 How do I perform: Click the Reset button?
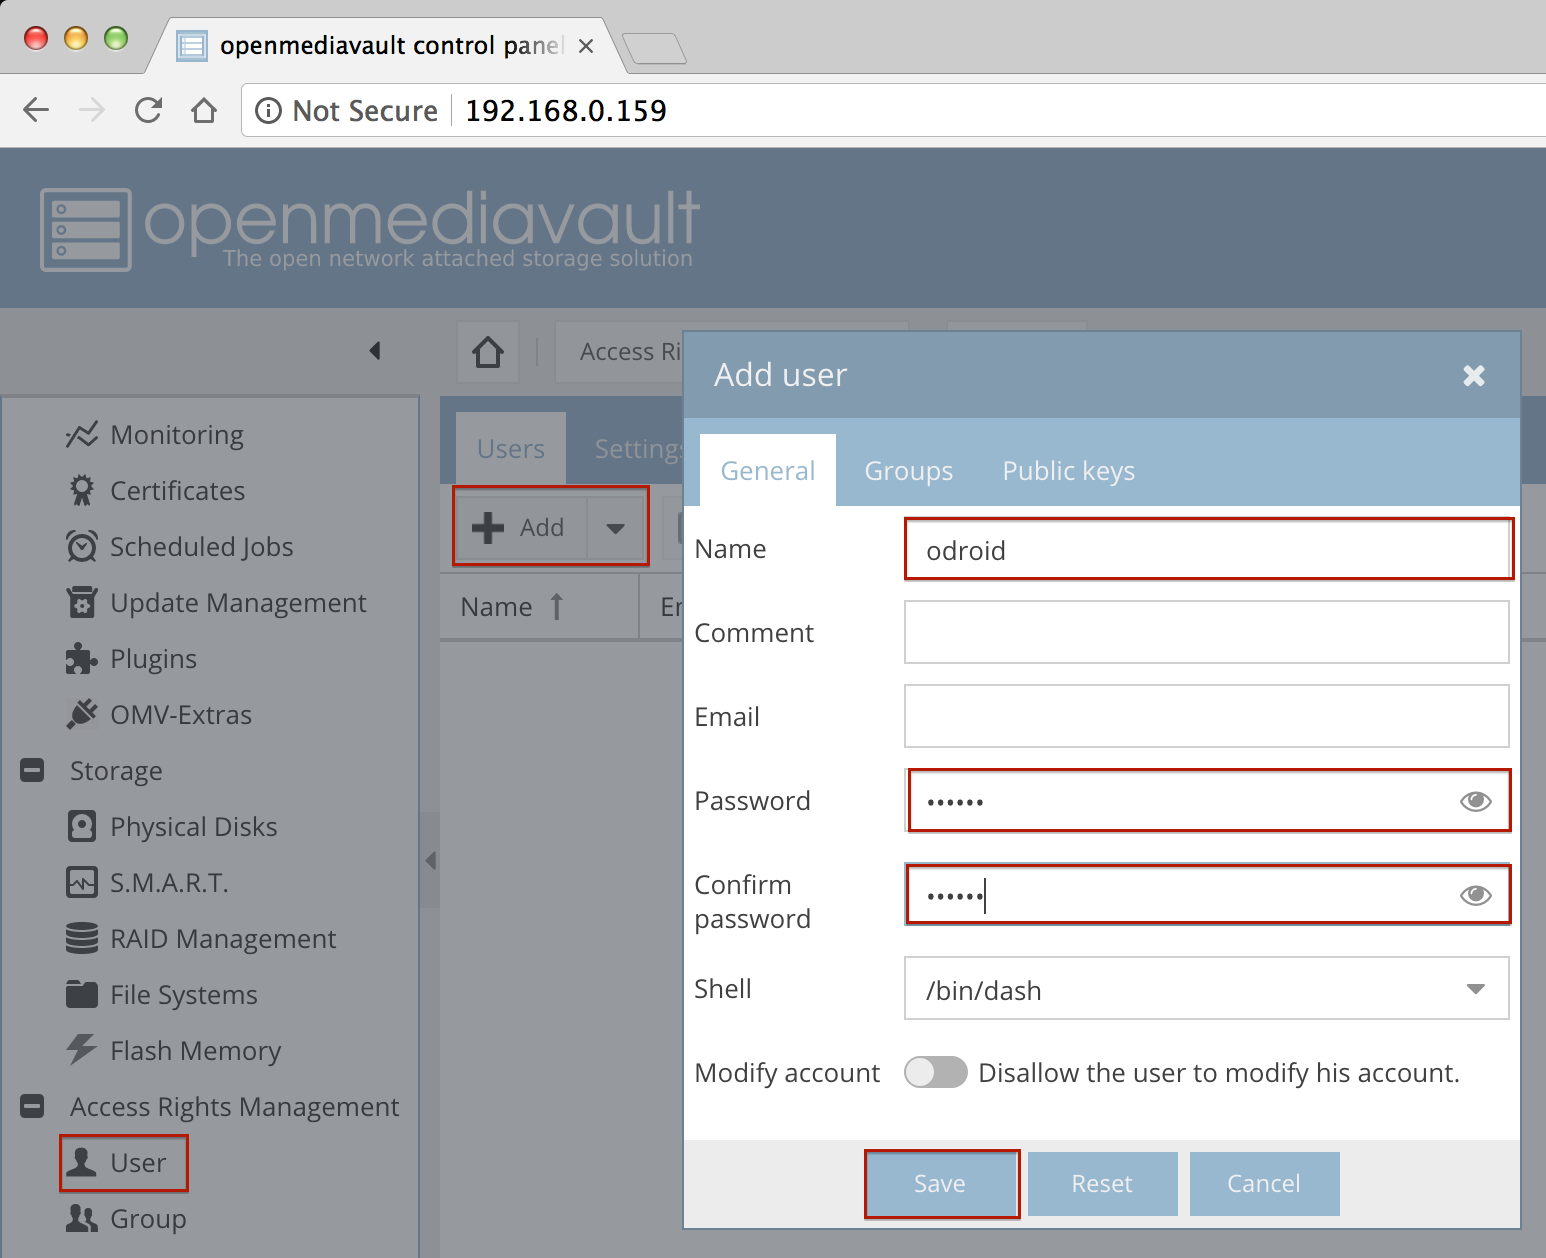[x=1102, y=1184]
